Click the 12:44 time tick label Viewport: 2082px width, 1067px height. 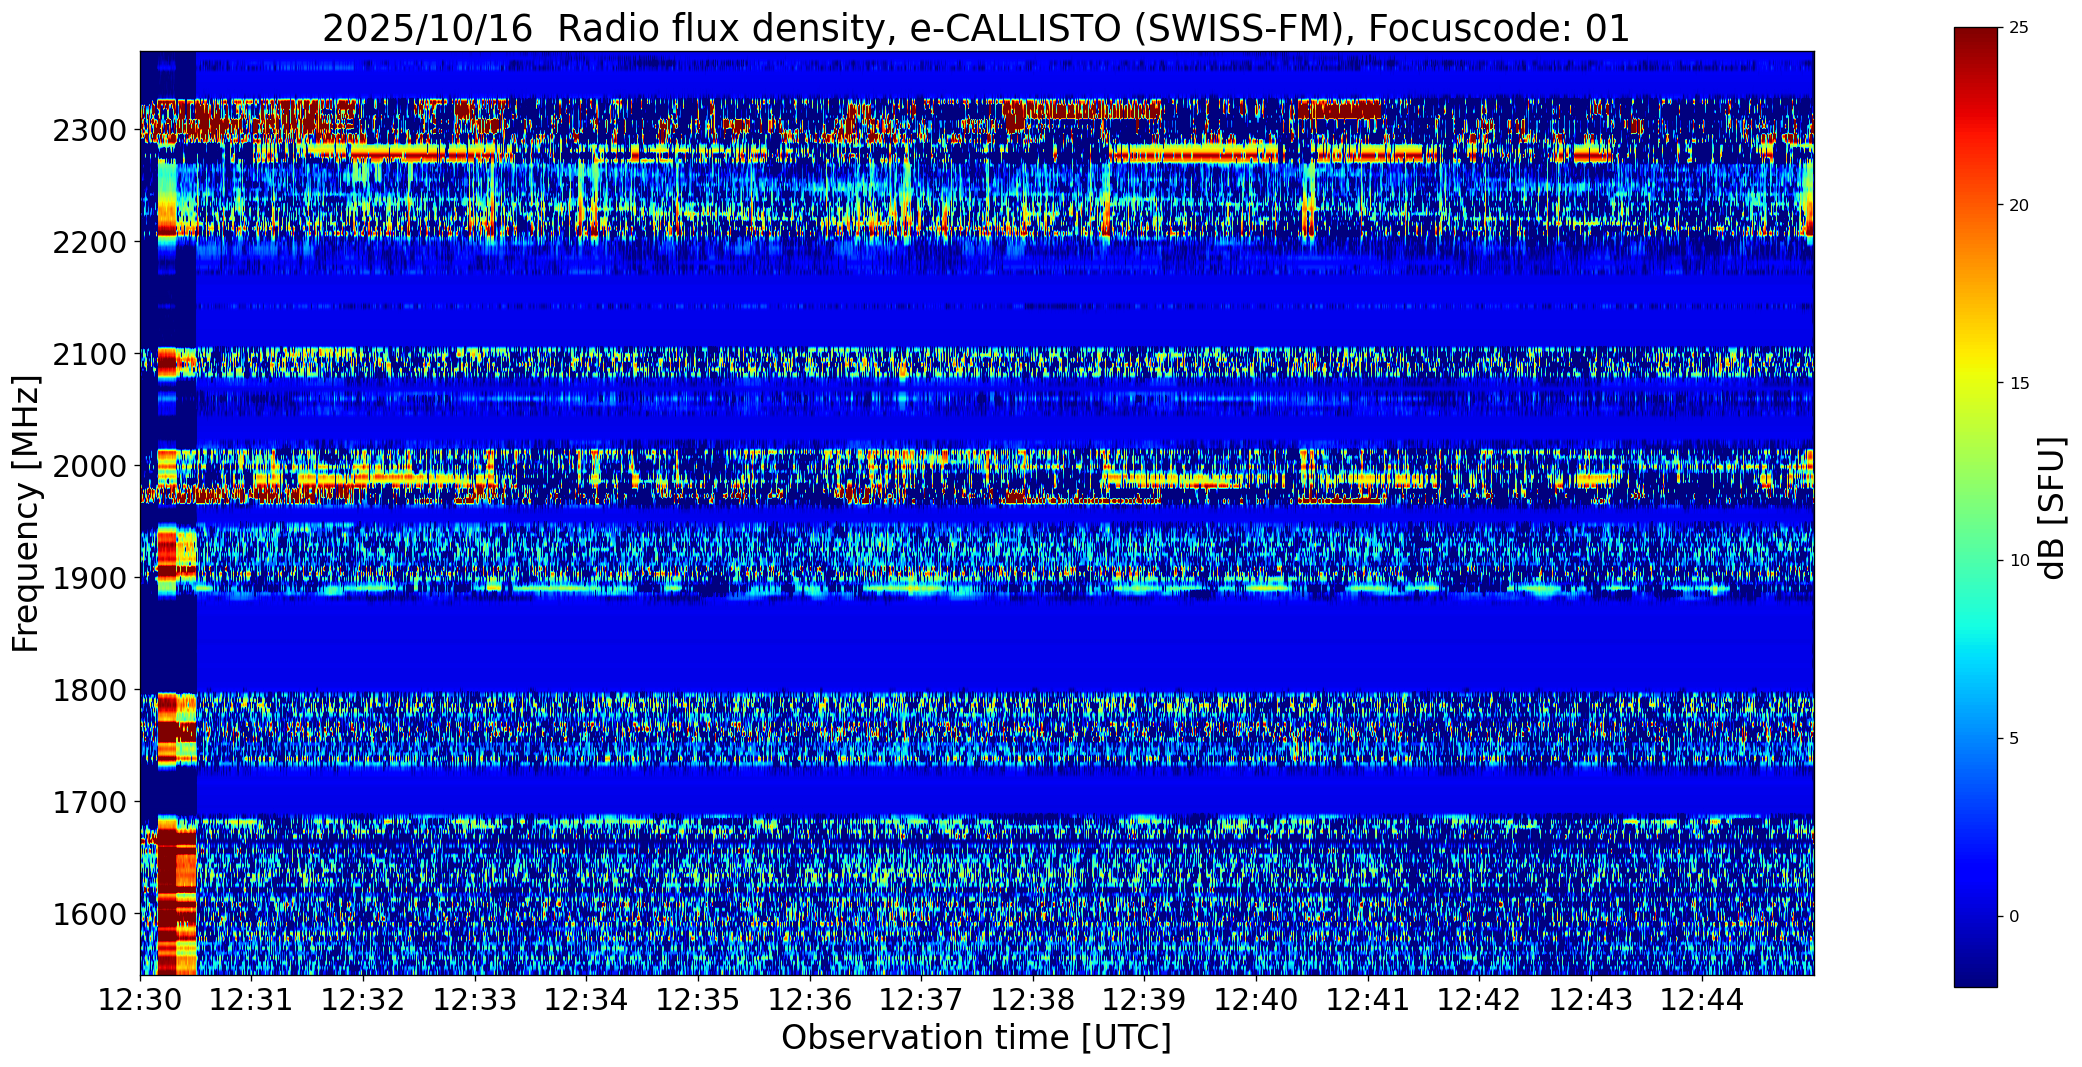(x=1703, y=1000)
